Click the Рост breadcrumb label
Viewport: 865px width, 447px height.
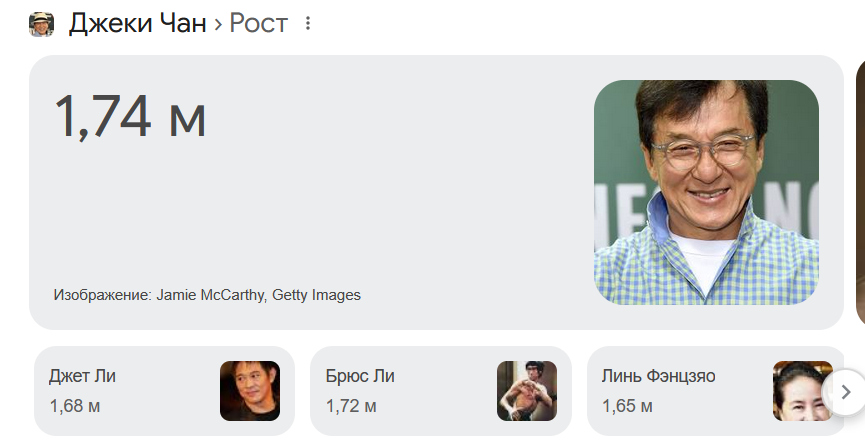(258, 24)
